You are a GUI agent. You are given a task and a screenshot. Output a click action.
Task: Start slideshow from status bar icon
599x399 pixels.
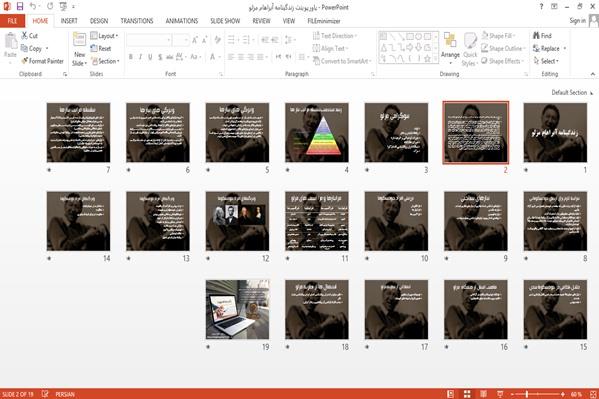tap(500, 394)
